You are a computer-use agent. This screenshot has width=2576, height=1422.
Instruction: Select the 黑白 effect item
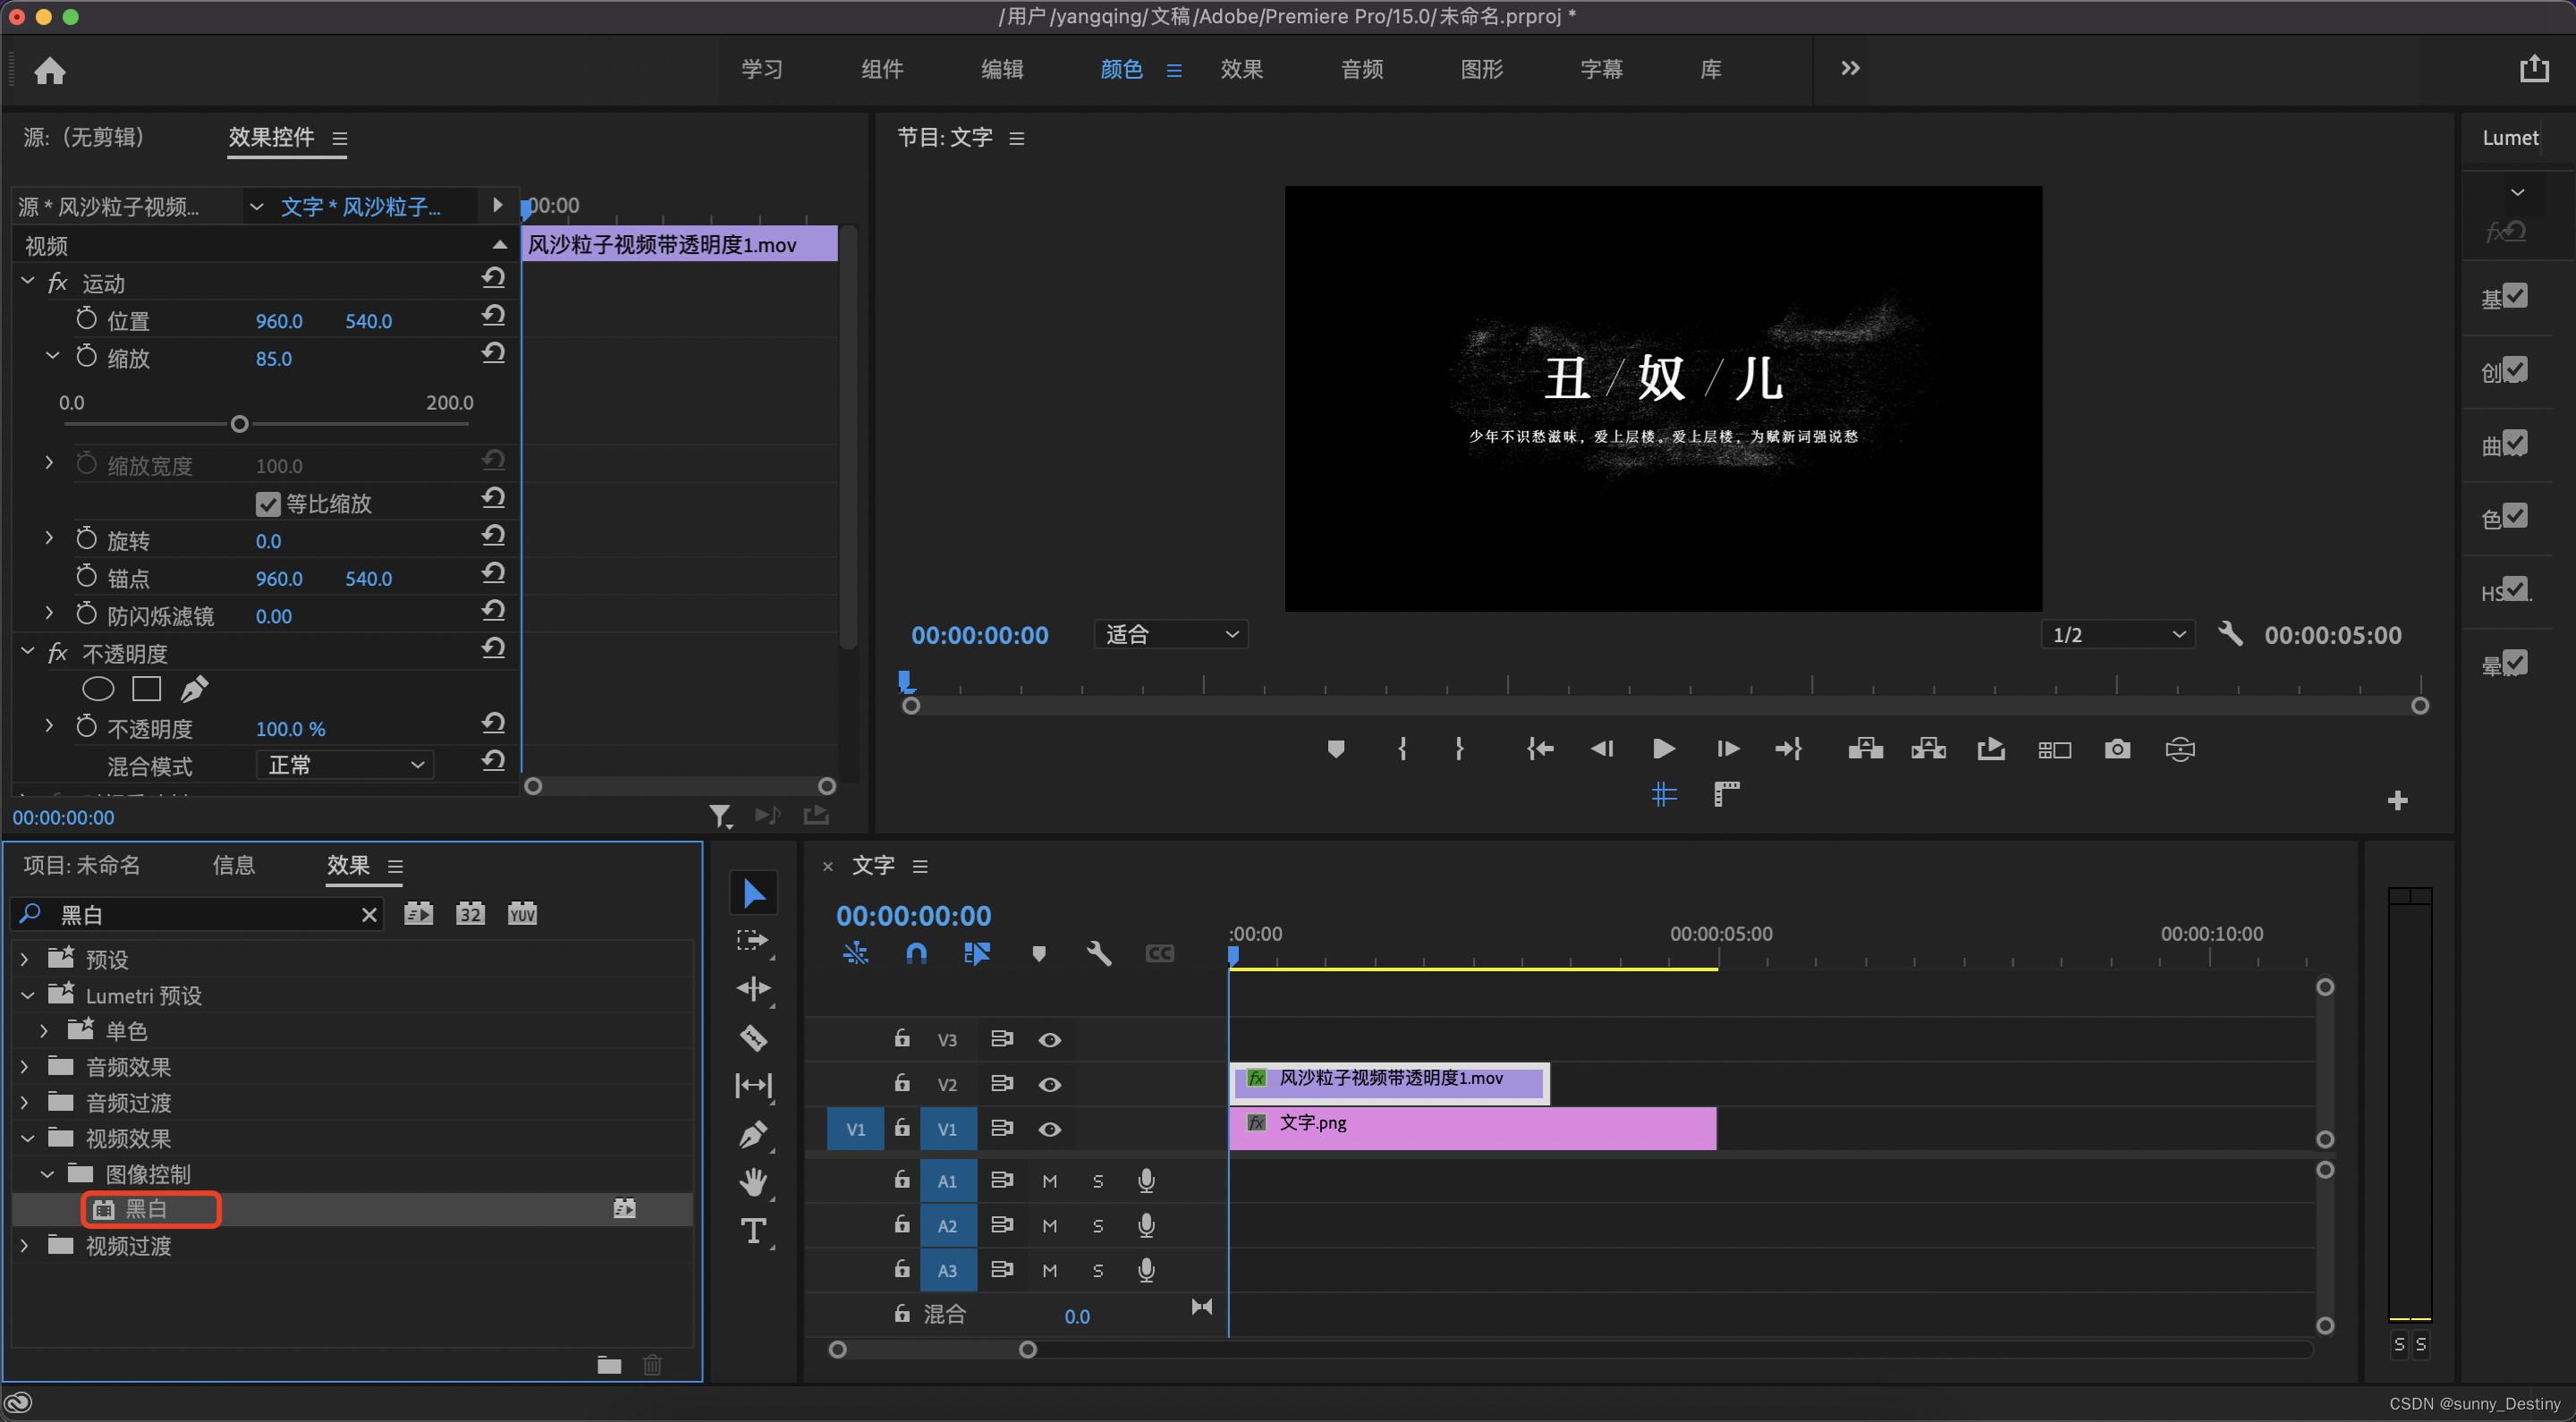click(x=146, y=1209)
